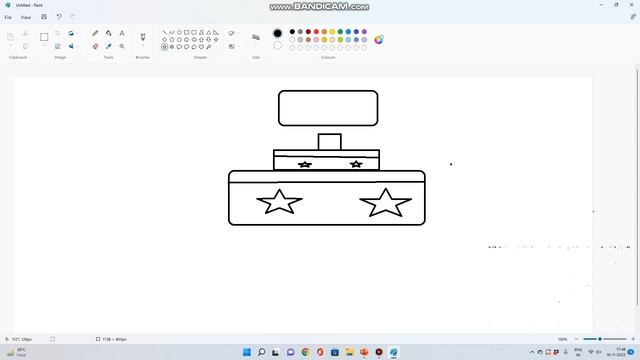640x360 pixels.
Task: Open the taskbar Search icon
Action: point(262,352)
